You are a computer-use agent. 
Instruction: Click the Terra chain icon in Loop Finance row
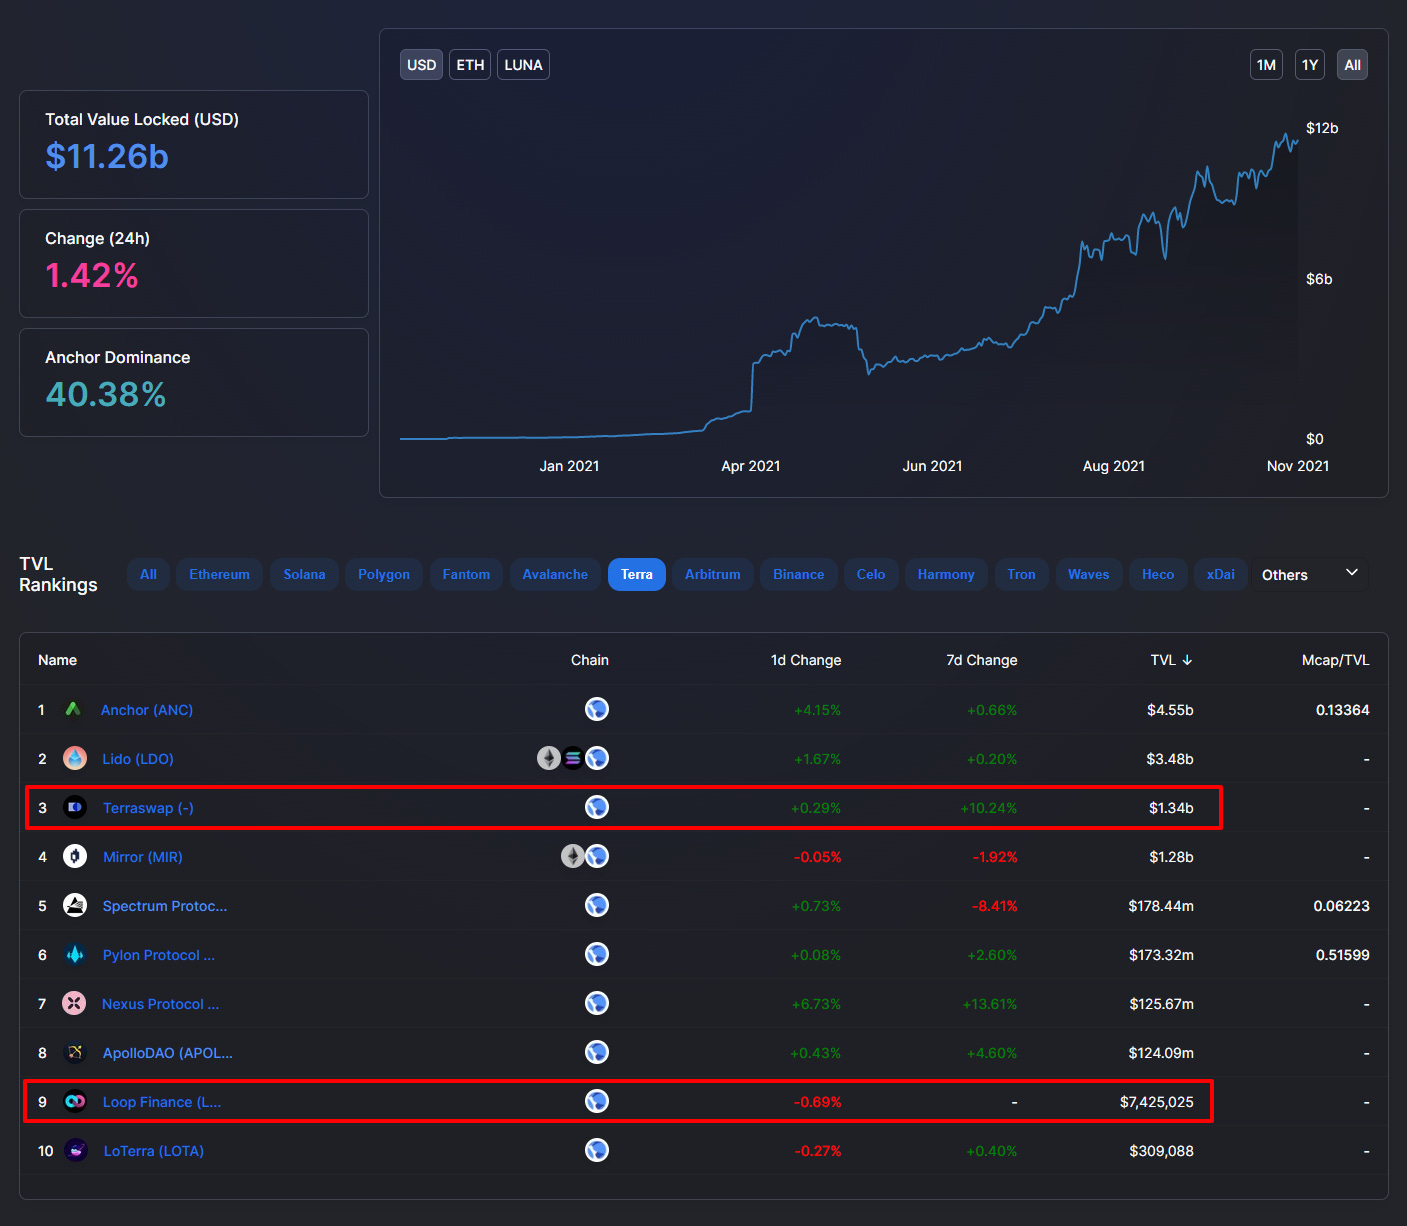597,1101
